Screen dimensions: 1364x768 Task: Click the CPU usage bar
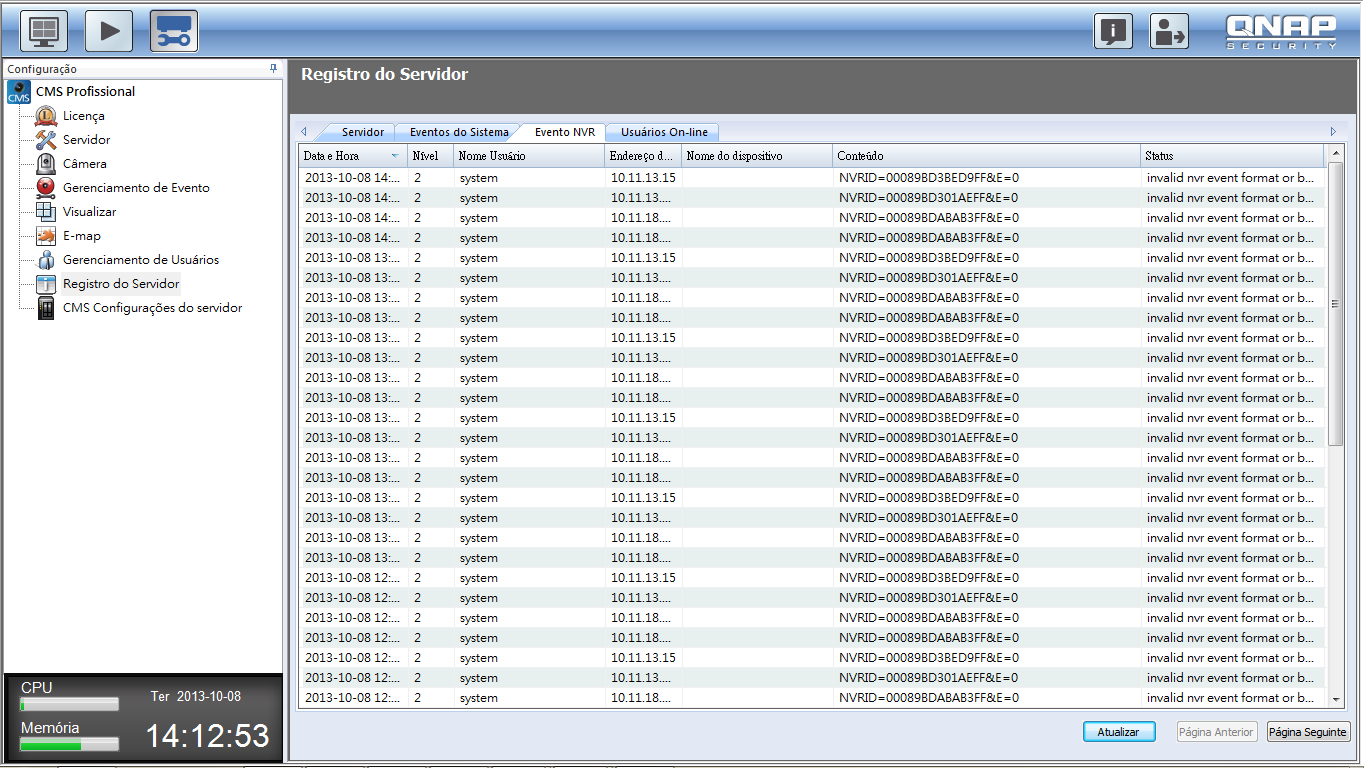[70, 705]
